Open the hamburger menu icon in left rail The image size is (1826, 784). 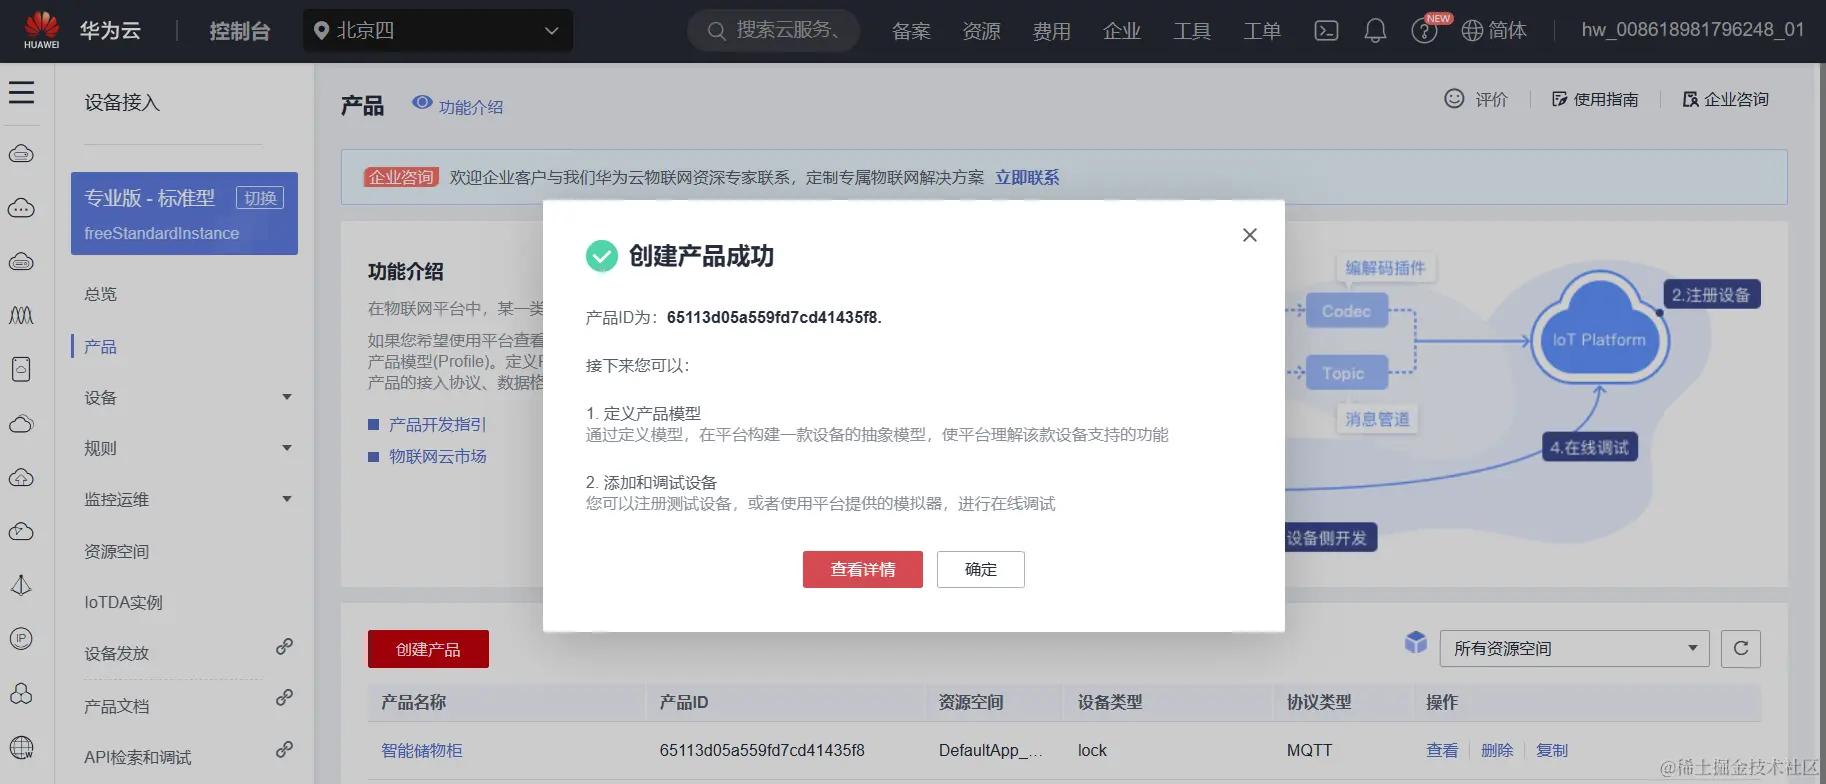coord(21,93)
